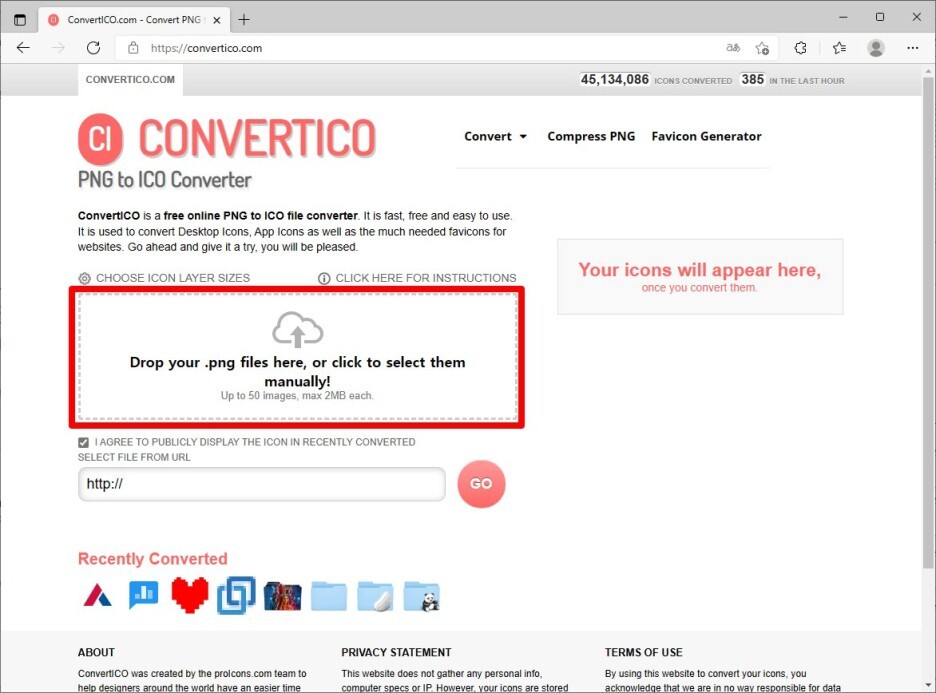
Task: Click the cloud upload icon in the drop zone
Action: 297,329
